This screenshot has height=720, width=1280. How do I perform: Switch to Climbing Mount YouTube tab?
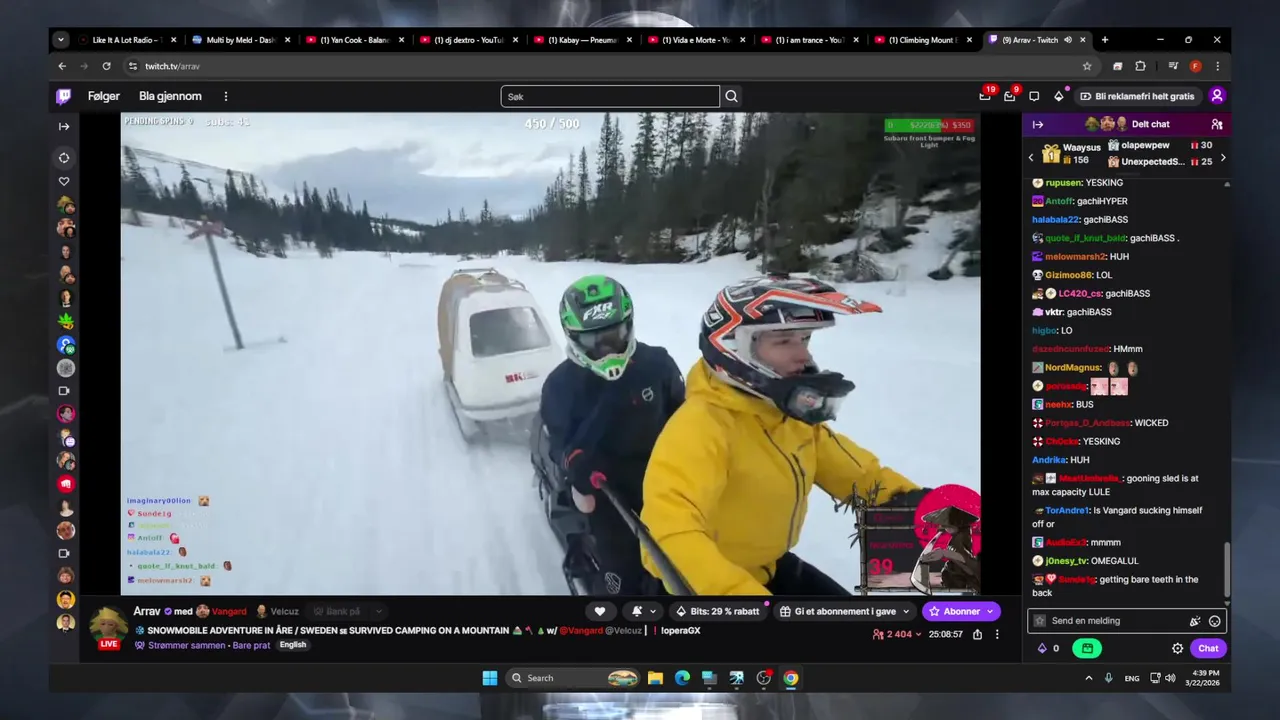coord(922,40)
